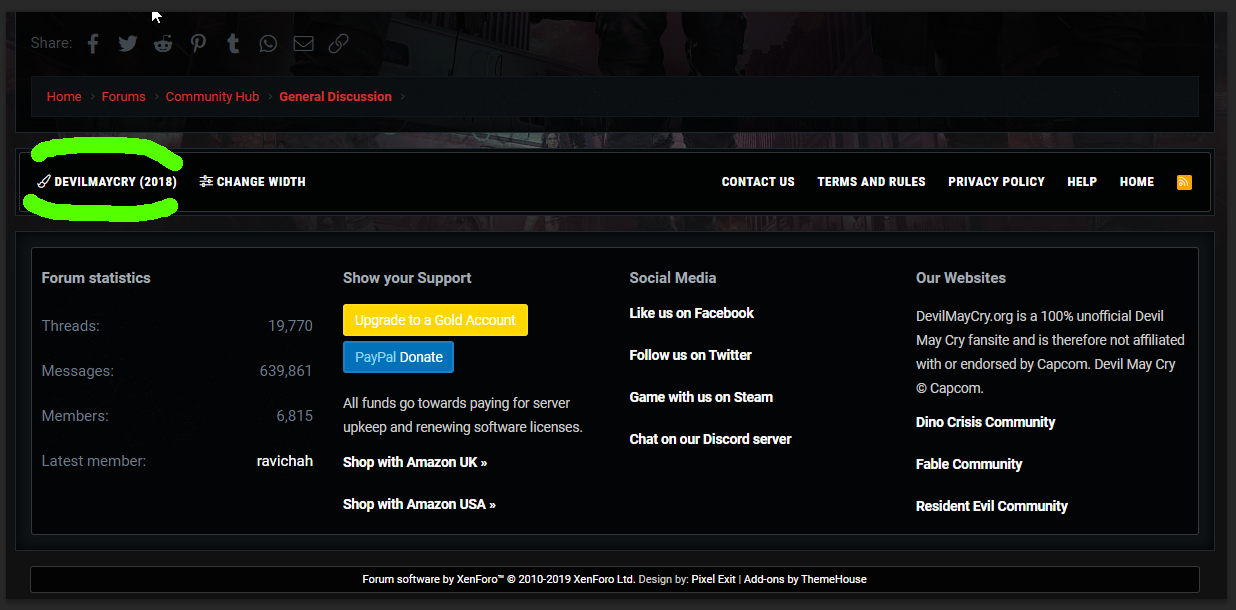Open the DEVILMAYCRY (2018) style chooser
Image resolution: width=1236 pixels, height=610 pixels.
pos(107,182)
